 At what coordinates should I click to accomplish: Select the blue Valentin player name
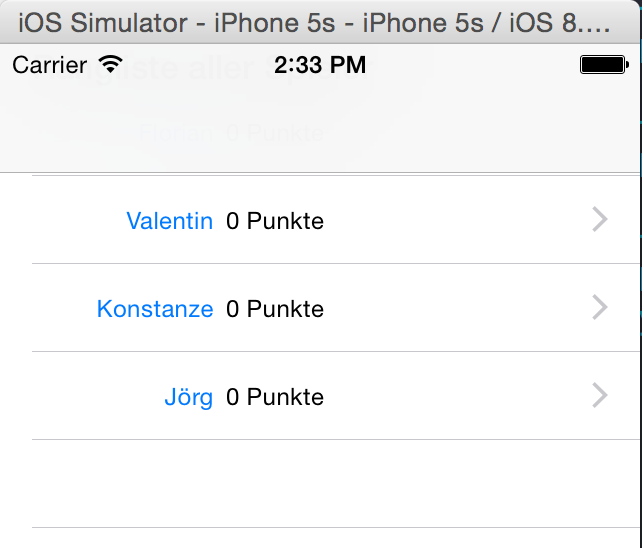(170, 221)
